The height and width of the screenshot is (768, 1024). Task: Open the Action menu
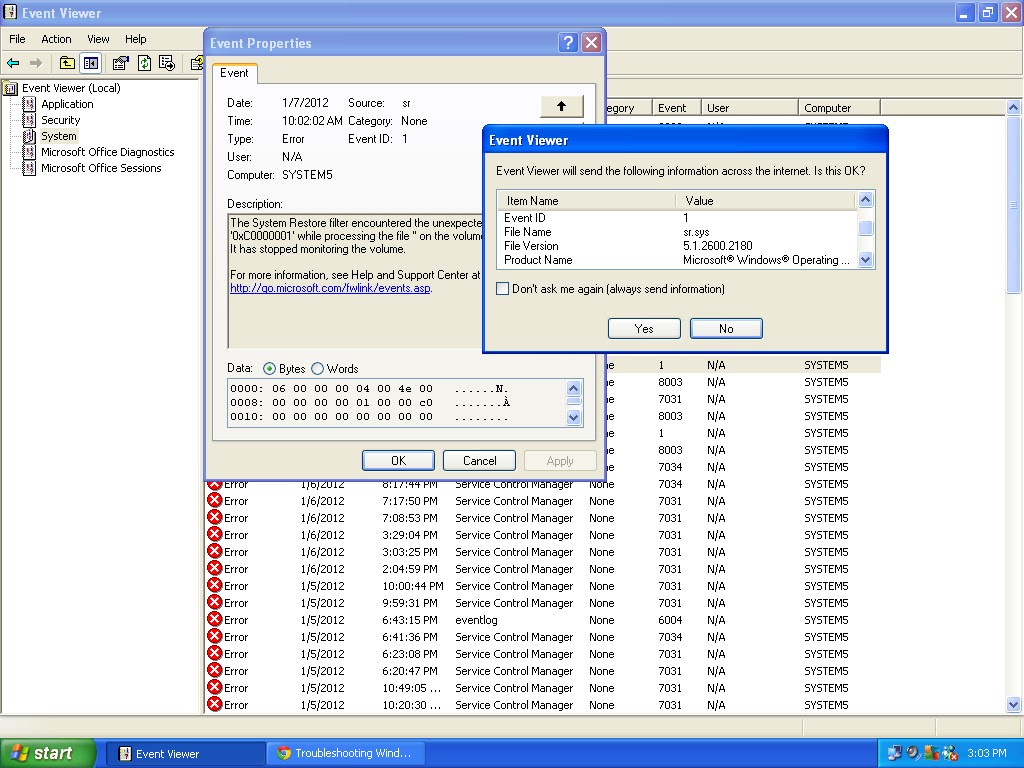56,39
